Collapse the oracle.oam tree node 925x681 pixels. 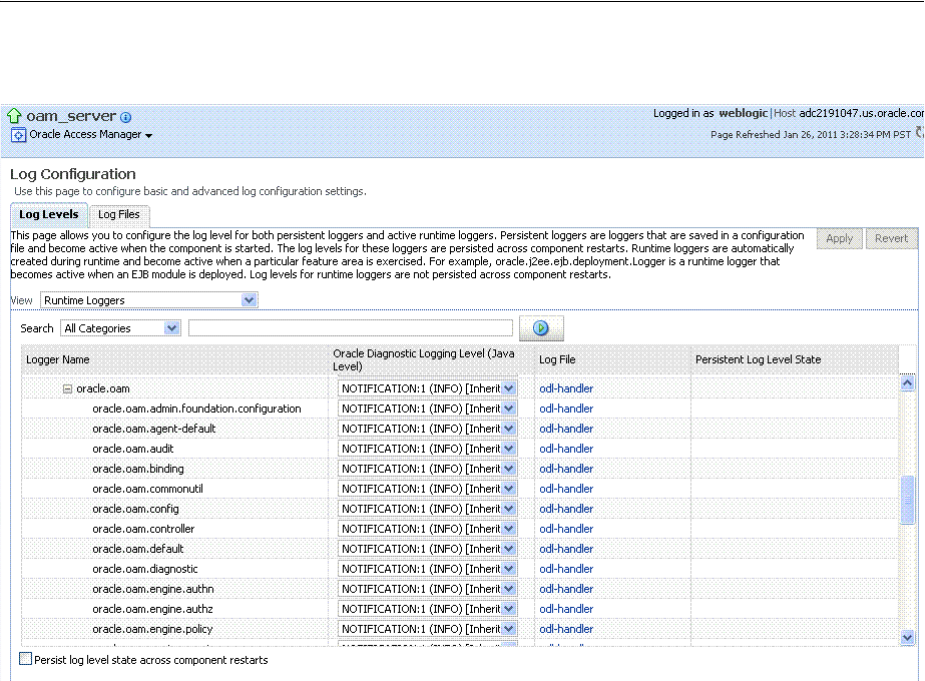(x=67, y=389)
